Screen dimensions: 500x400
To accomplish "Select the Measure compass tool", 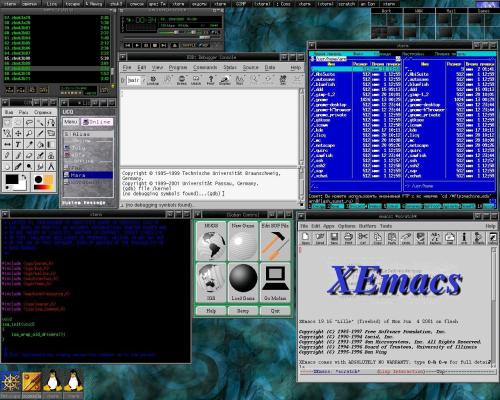I will tap(51, 166).
